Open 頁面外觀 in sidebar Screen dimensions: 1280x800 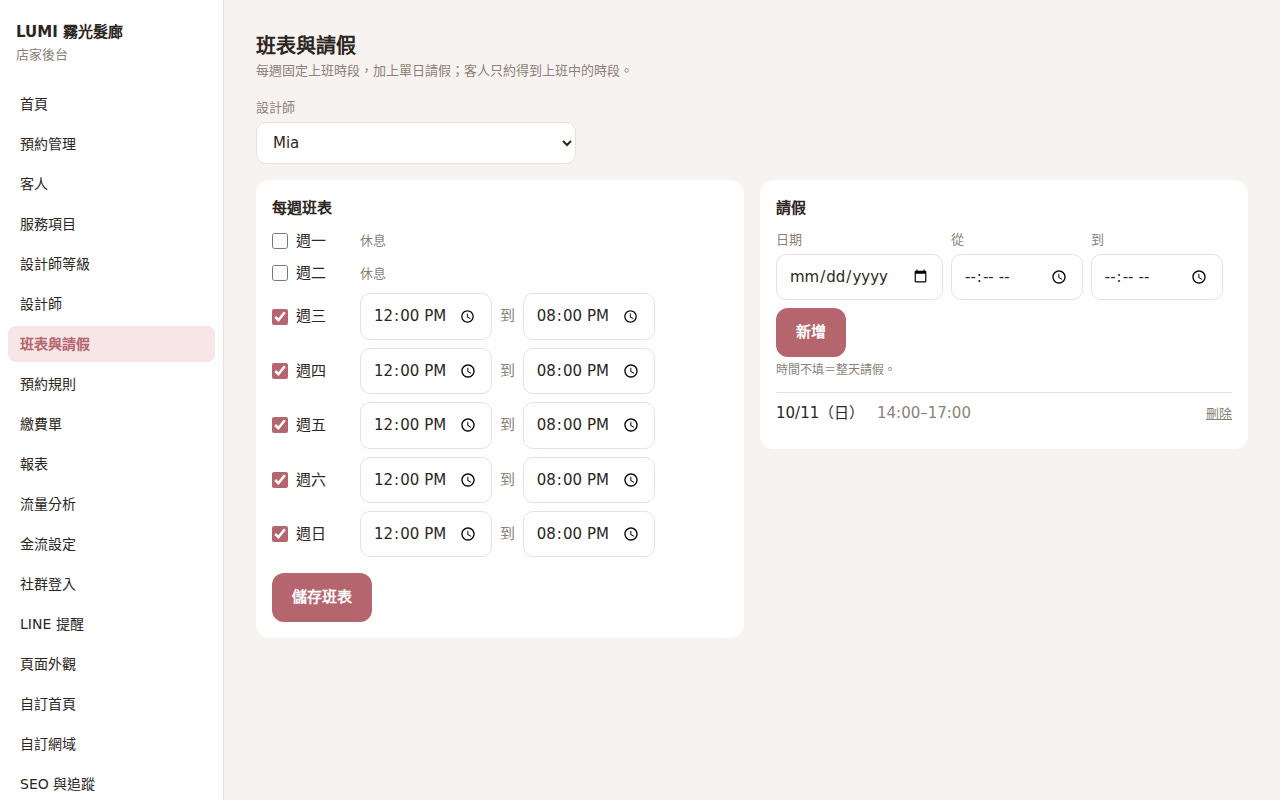(x=111, y=664)
